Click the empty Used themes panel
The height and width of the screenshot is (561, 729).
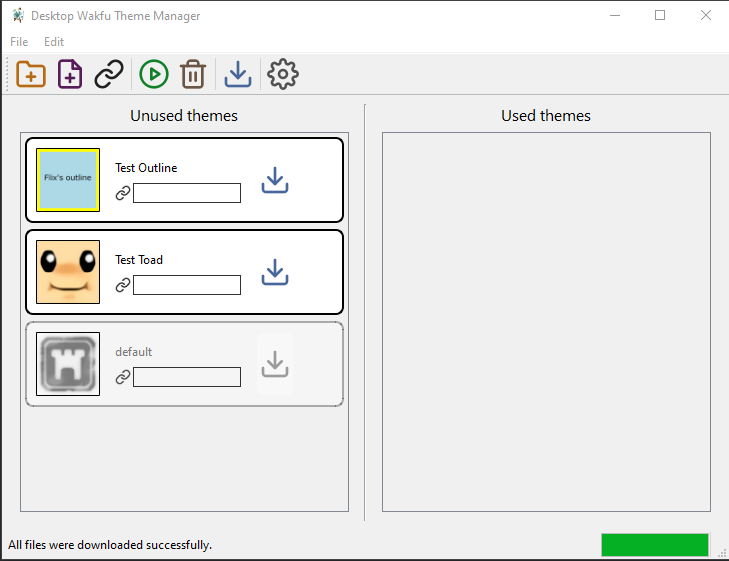[x=546, y=322]
